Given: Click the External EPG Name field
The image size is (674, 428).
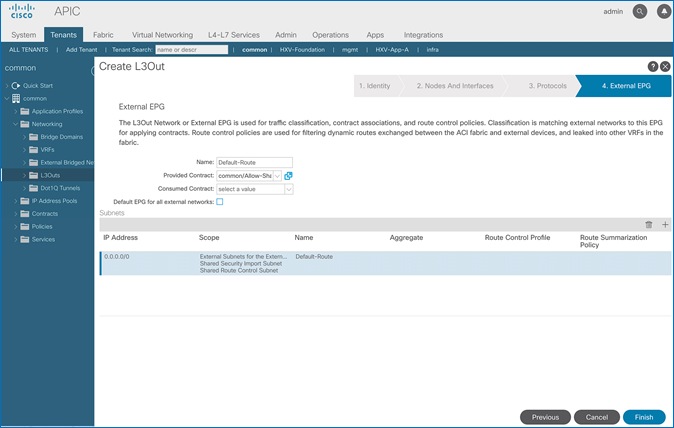Looking at the screenshot, I should pyautogui.click(x=254, y=162).
